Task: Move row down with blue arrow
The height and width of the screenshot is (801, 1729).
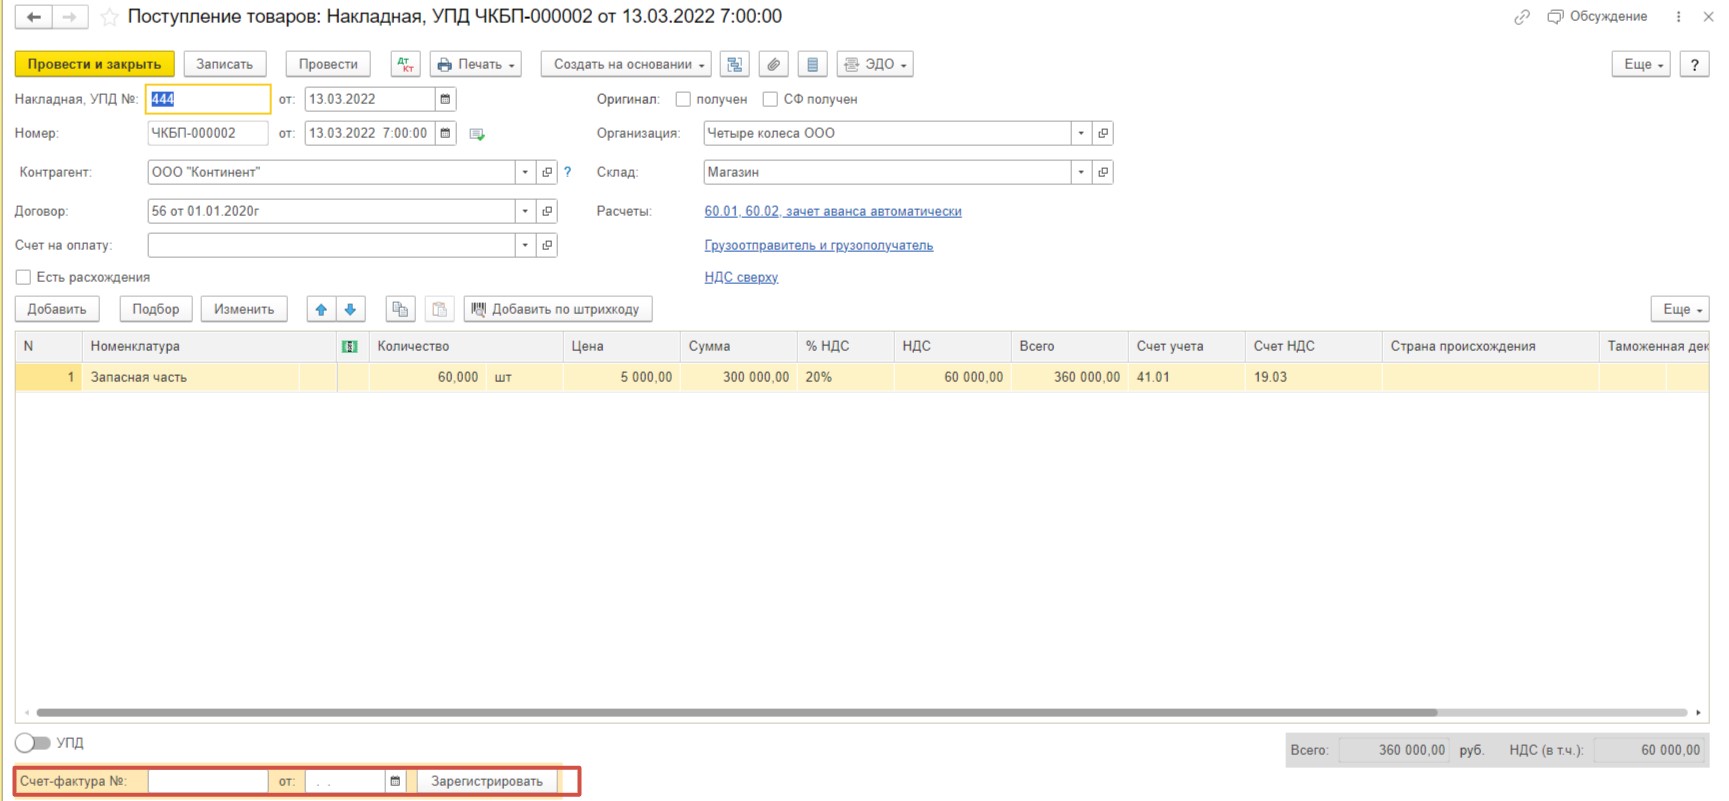Action: [350, 309]
